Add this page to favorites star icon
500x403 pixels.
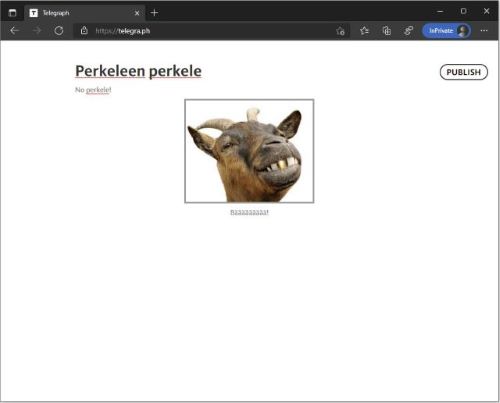coord(340,31)
